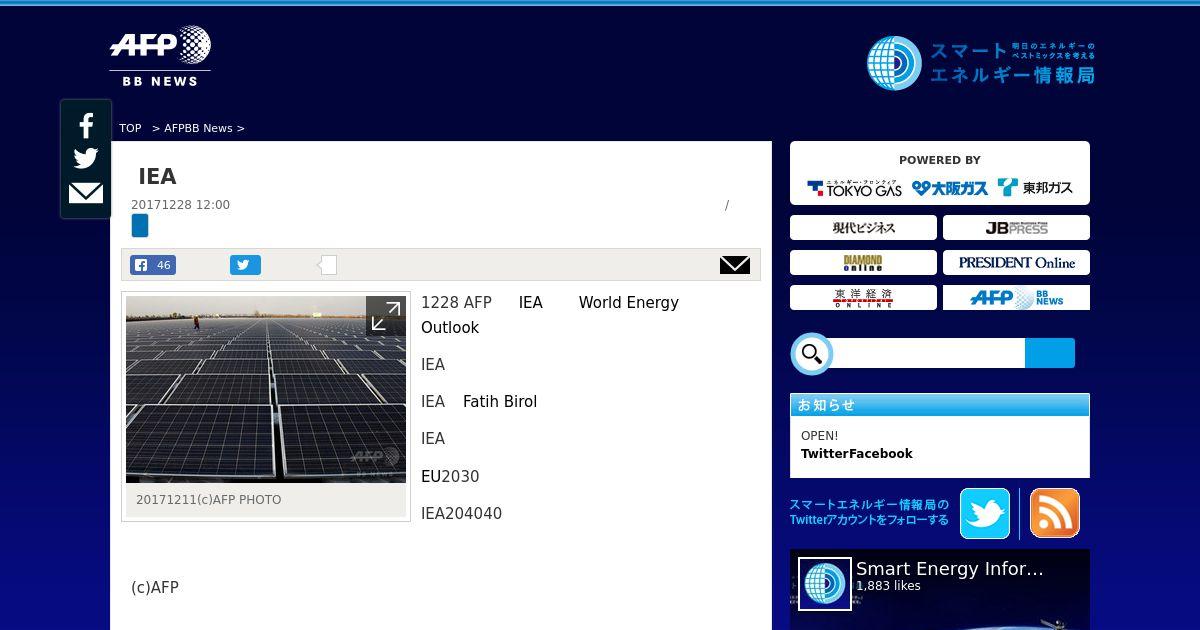Open the Gendai Business partner link
The height and width of the screenshot is (630, 1200).
click(x=863, y=228)
